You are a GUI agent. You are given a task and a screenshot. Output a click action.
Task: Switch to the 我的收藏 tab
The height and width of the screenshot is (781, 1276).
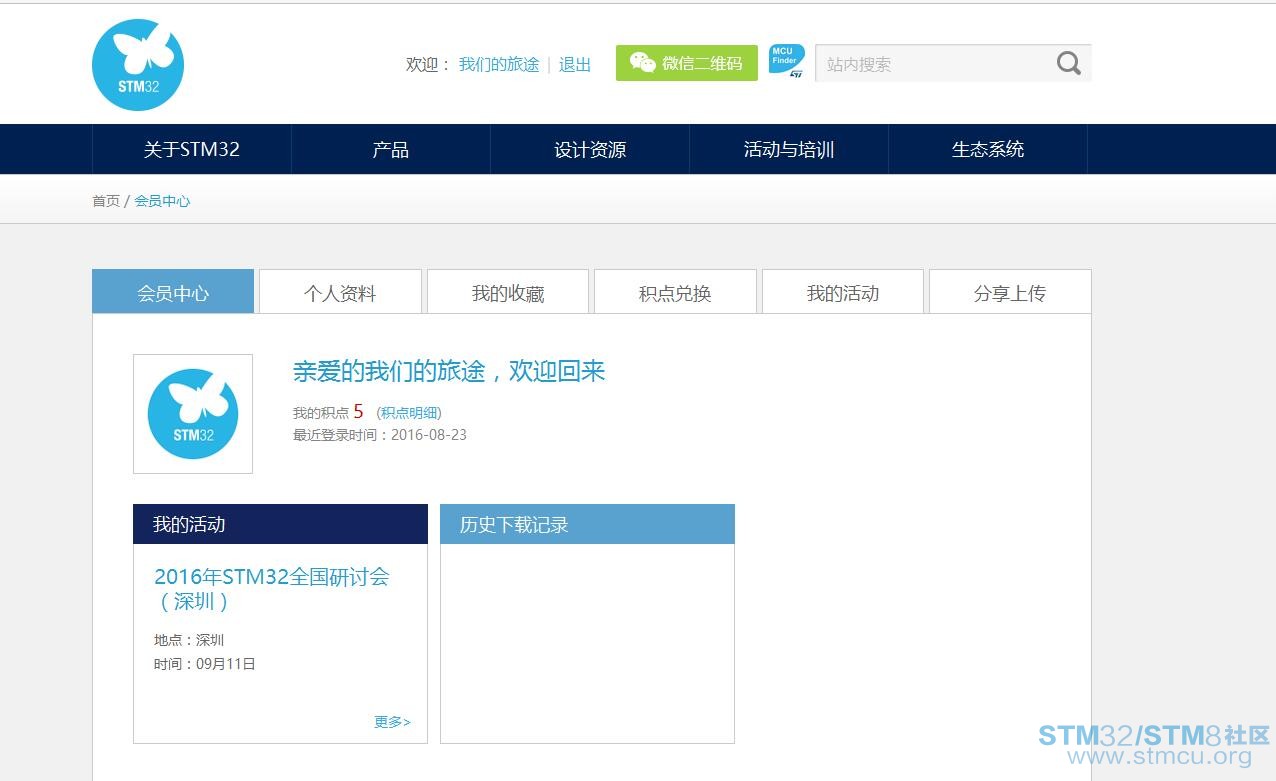coord(508,292)
